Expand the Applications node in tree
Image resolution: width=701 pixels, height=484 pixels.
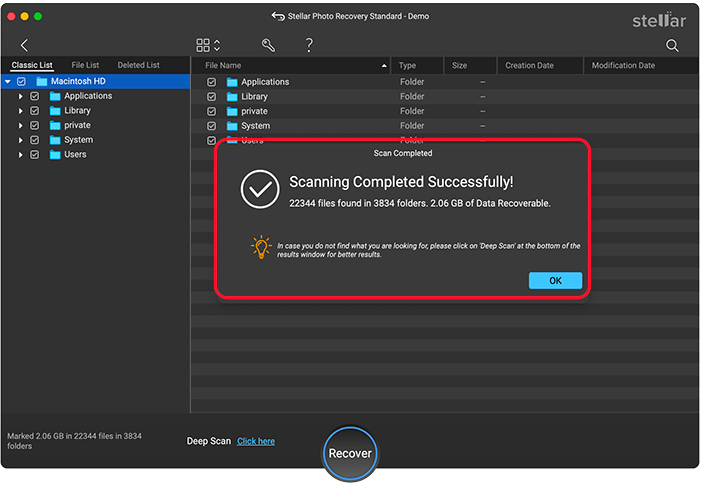[21, 97]
